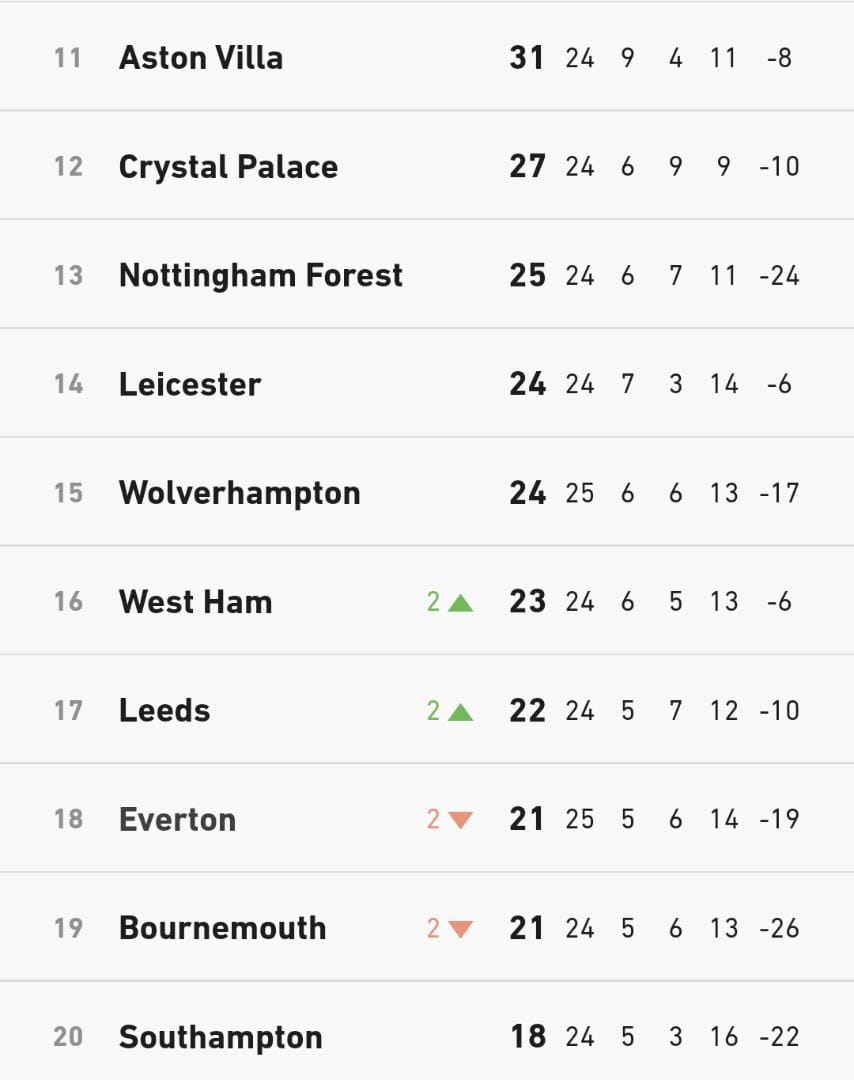Tap the West Ham team name
The height and width of the screenshot is (1080, 854).
pyautogui.click(x=196, y=602)
